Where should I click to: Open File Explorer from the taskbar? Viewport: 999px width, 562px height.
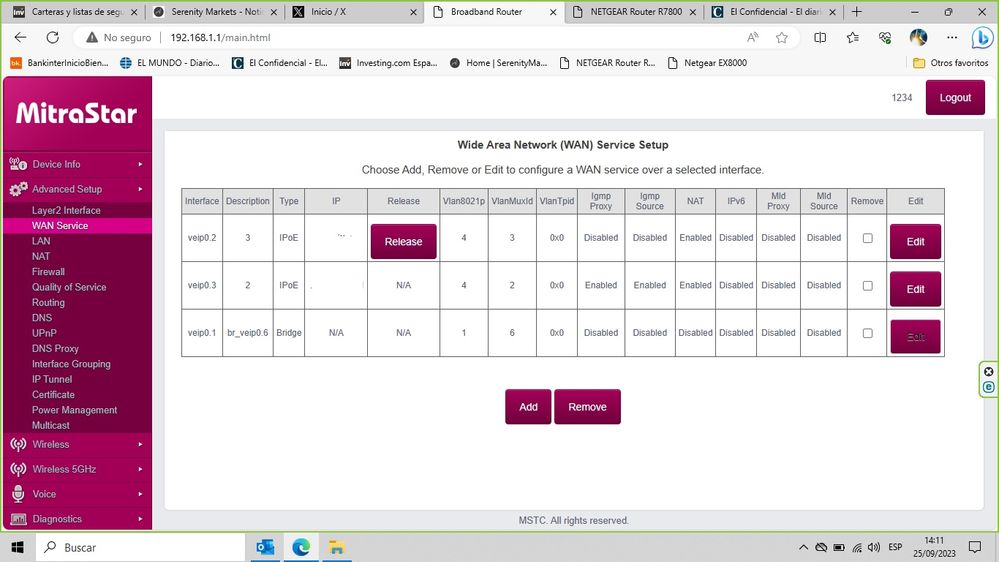pos(337,547)
